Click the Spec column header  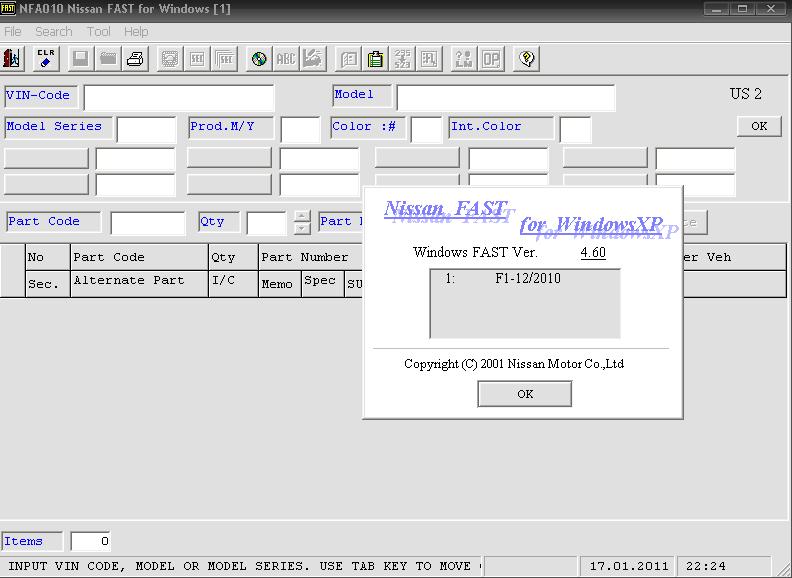pos(322,283)
